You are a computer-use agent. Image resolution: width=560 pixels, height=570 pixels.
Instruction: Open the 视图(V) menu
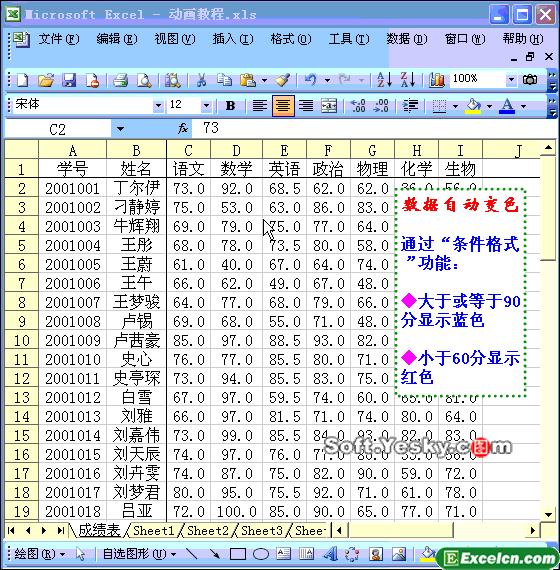click(x=175, y=39)
